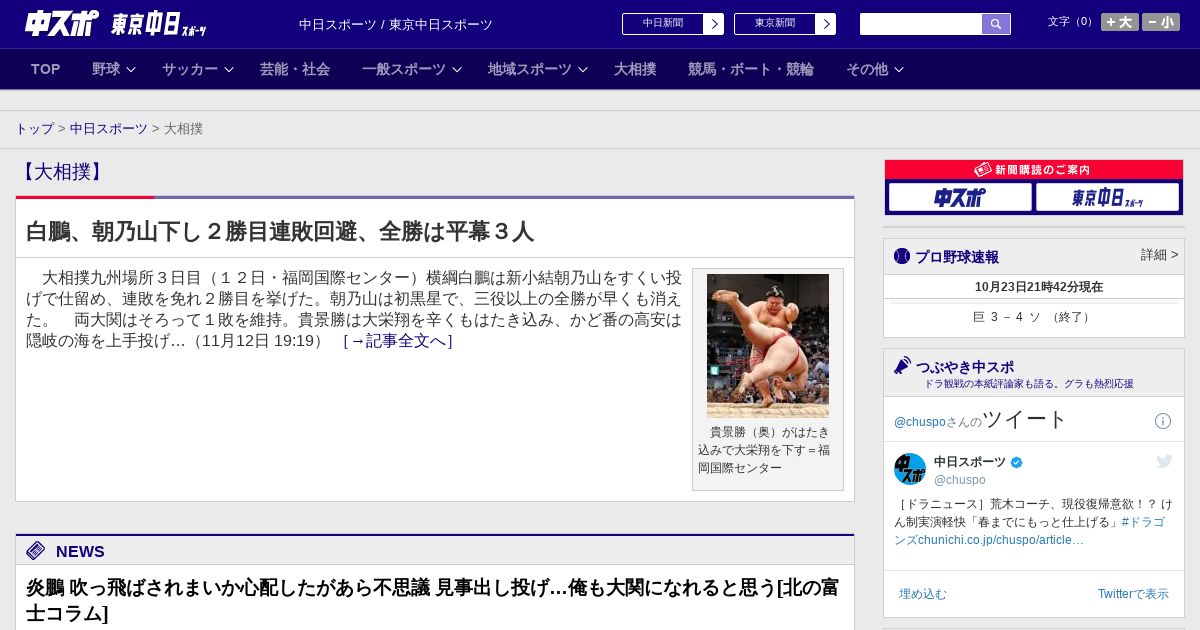Open the サッカー navigation menu
This screenshot has height=630, width=1200.
190,69
